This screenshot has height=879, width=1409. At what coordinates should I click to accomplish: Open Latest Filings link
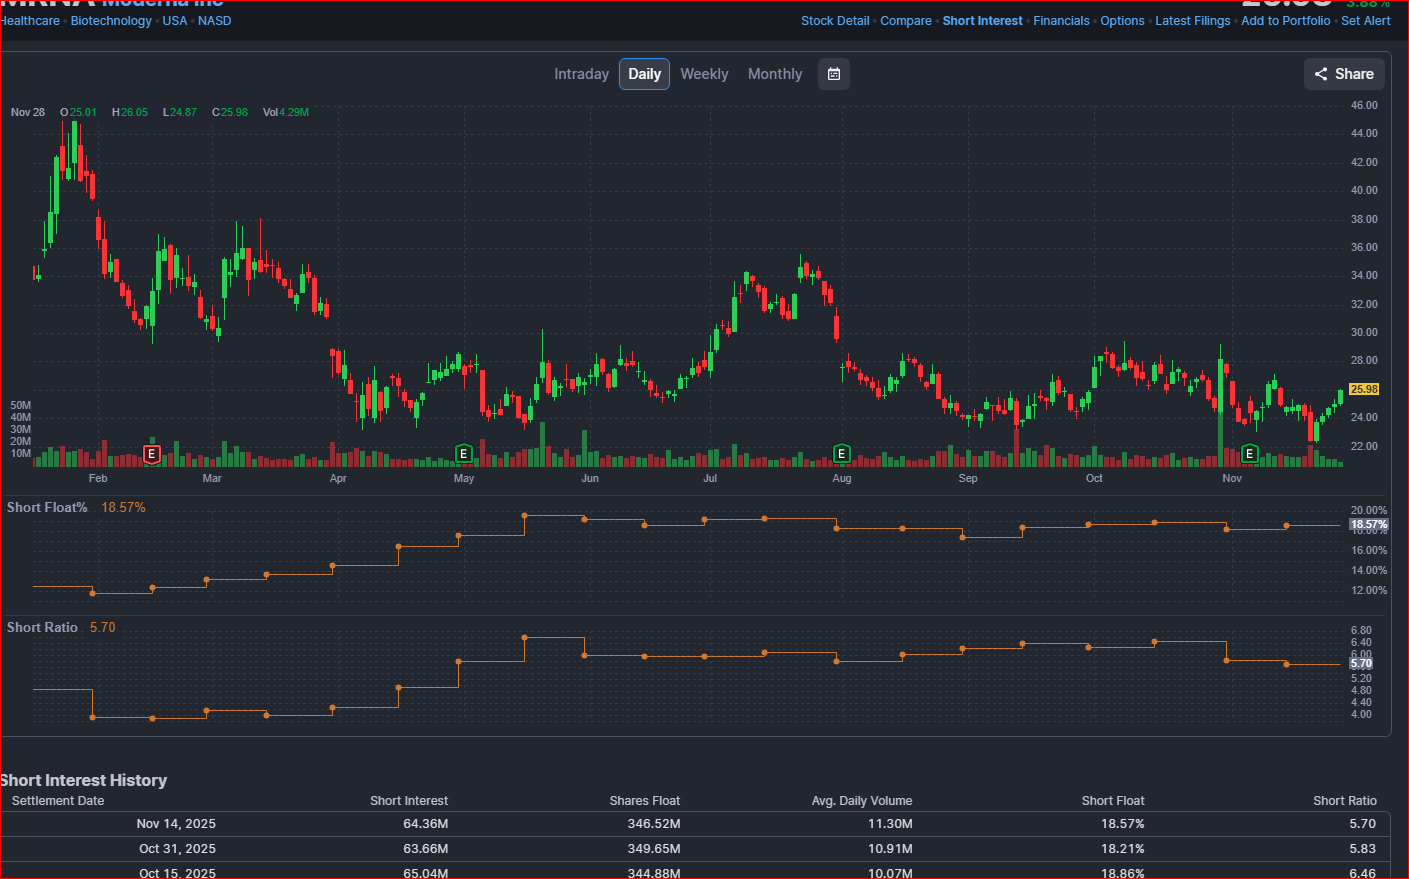[x=1192, y=21]
